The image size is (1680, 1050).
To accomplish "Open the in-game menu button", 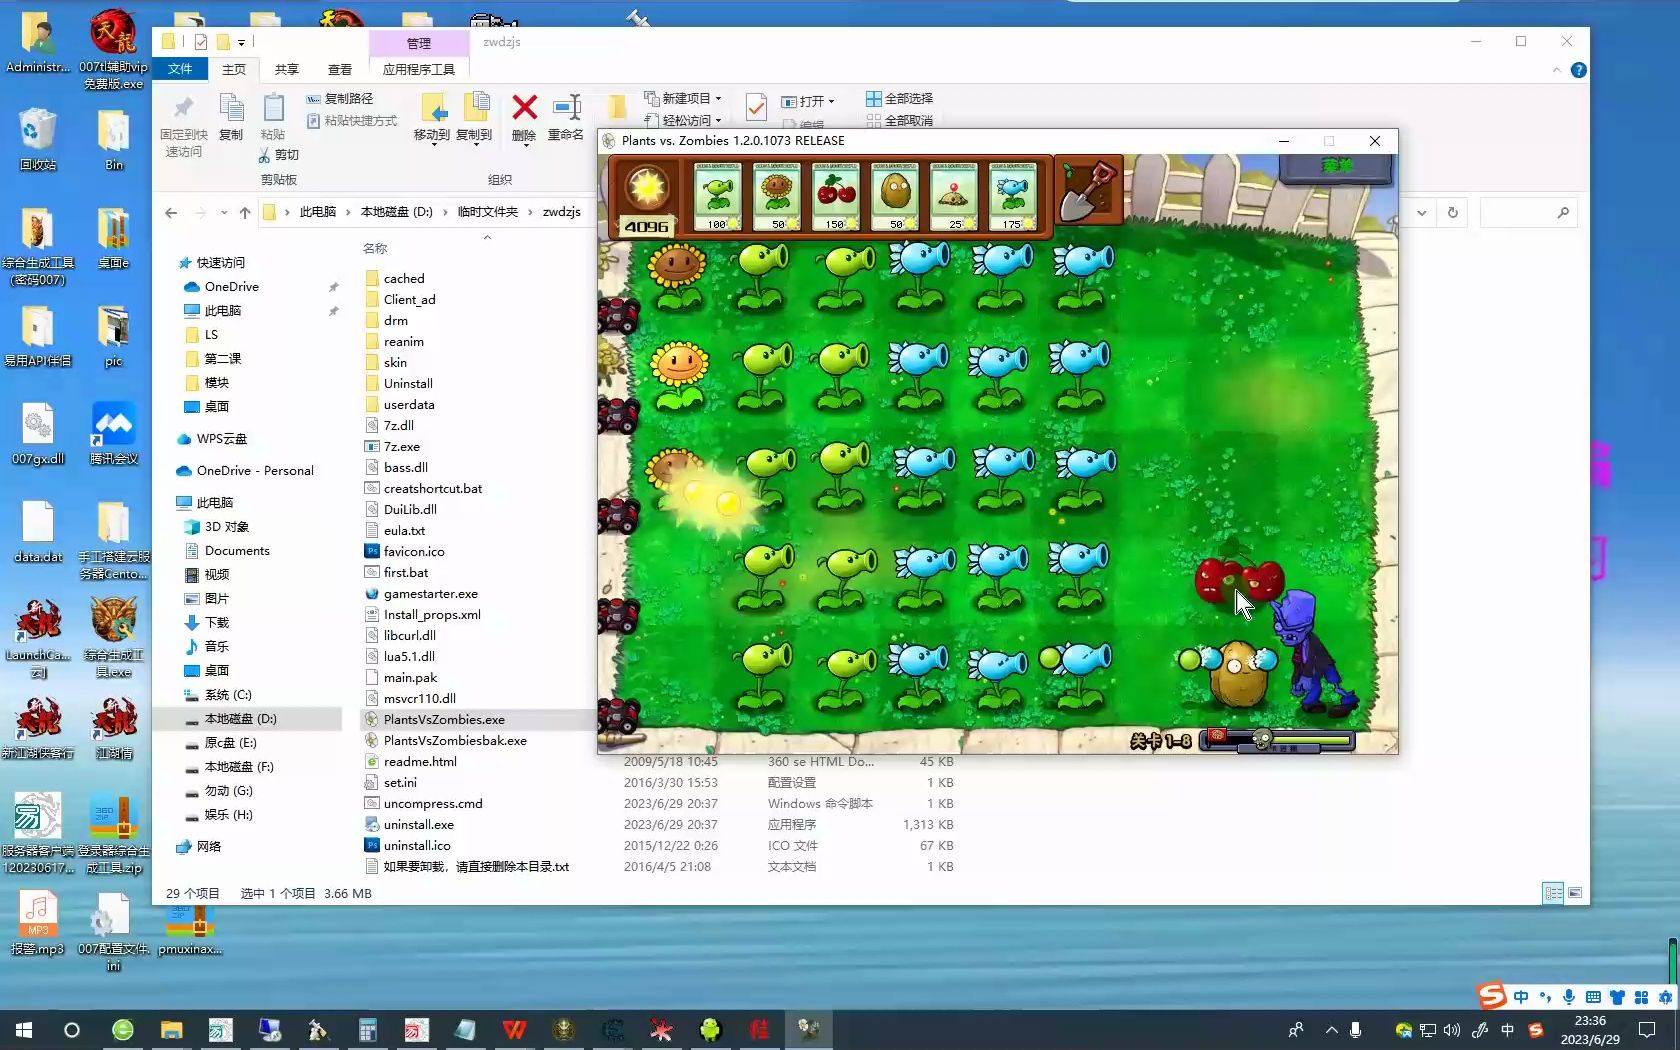I will pyautogui.click(x=1336, y=166).
